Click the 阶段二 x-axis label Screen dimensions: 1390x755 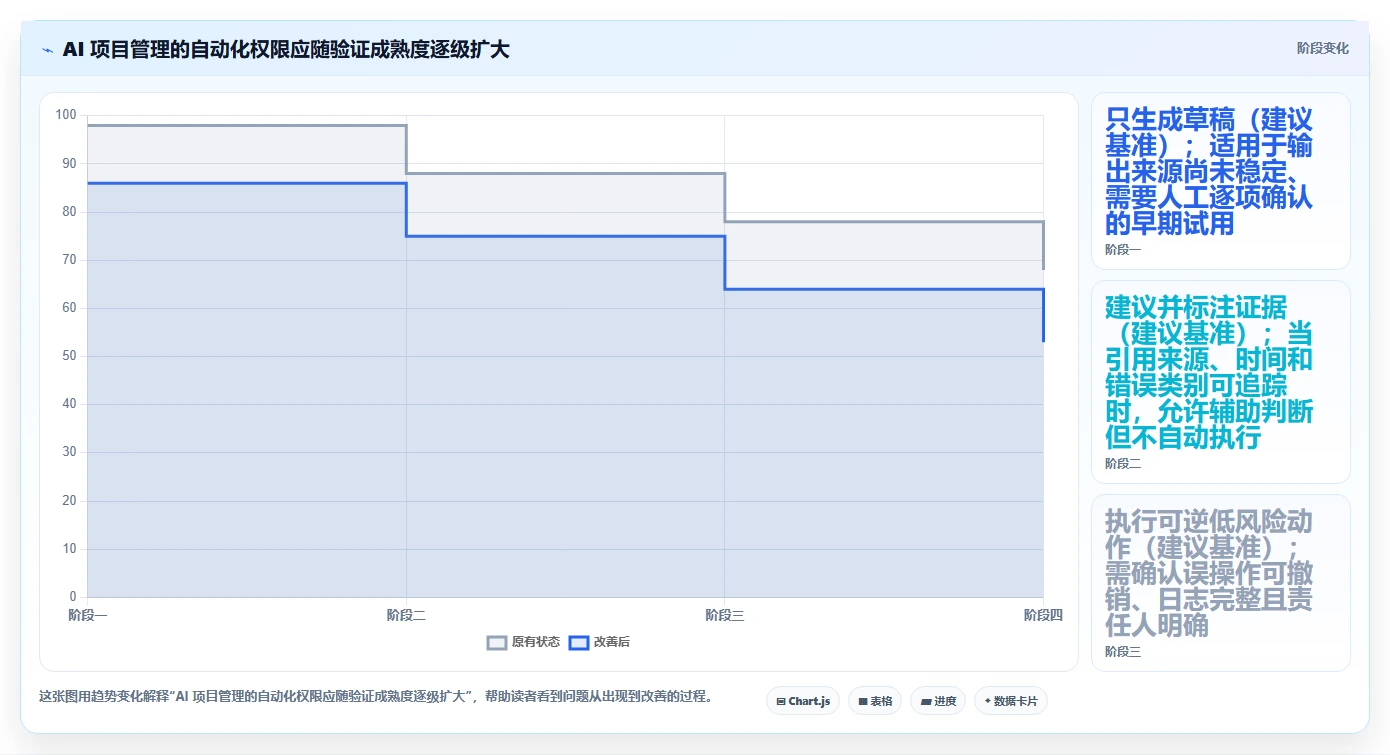406,615
